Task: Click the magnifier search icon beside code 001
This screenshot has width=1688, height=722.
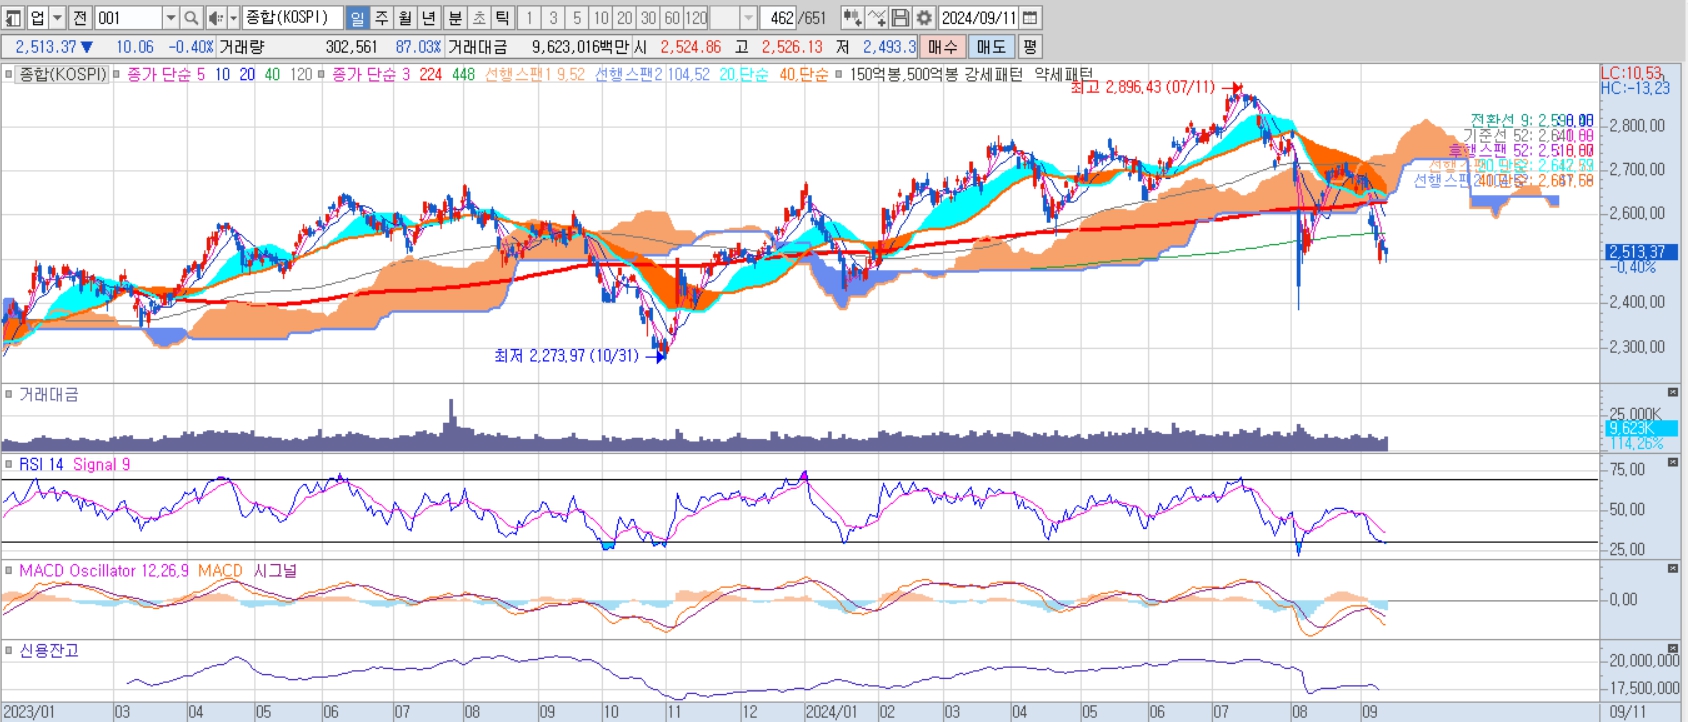Action: [191, 18]
